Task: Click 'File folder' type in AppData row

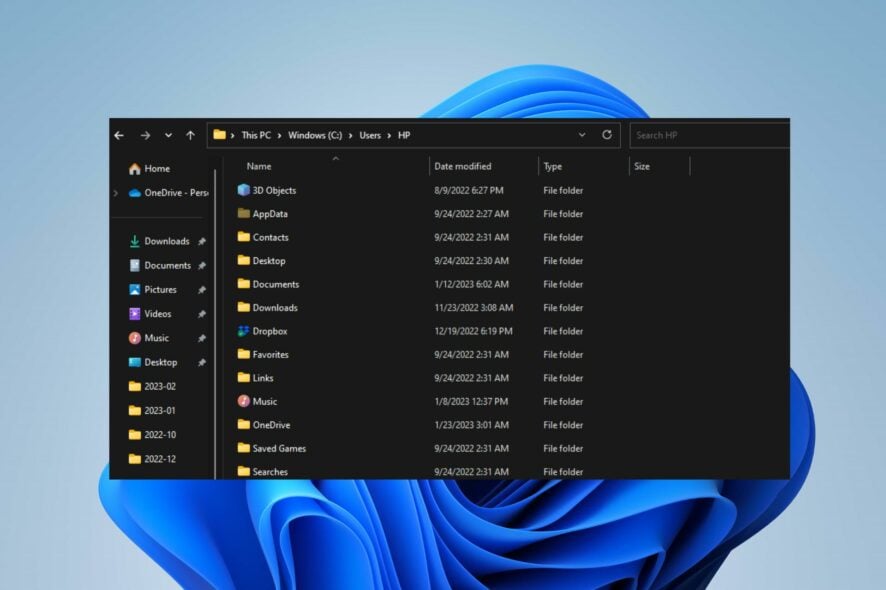Action: tap(563, 214)
